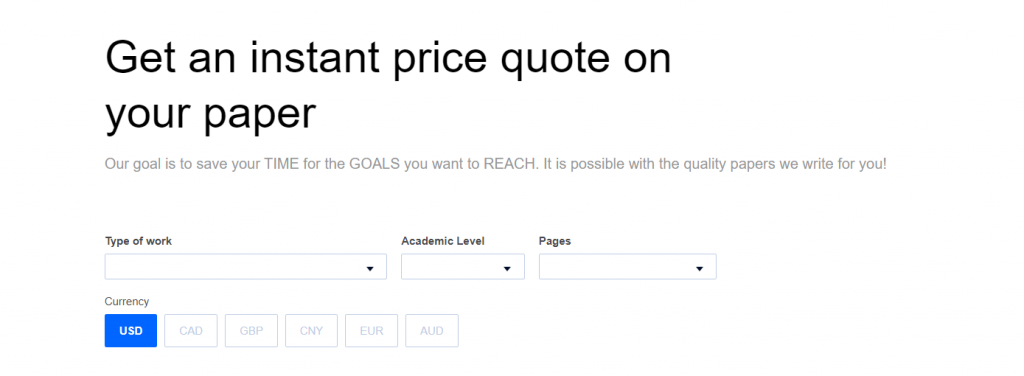Choose AUD currency button

click(x=432, y=331)
